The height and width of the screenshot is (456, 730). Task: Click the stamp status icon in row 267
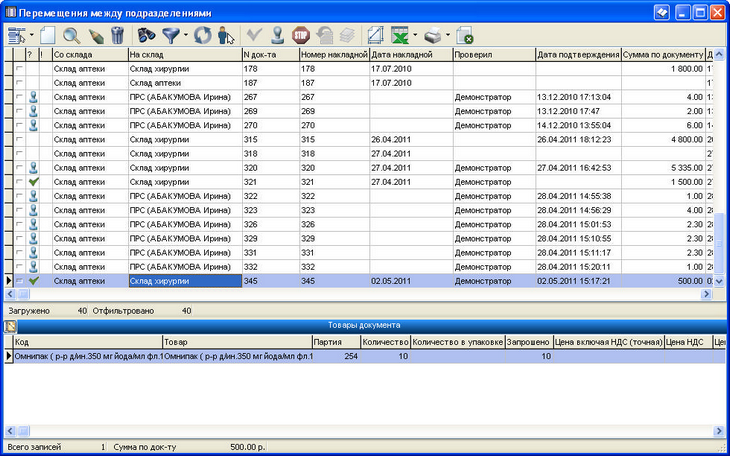point(33,97)
